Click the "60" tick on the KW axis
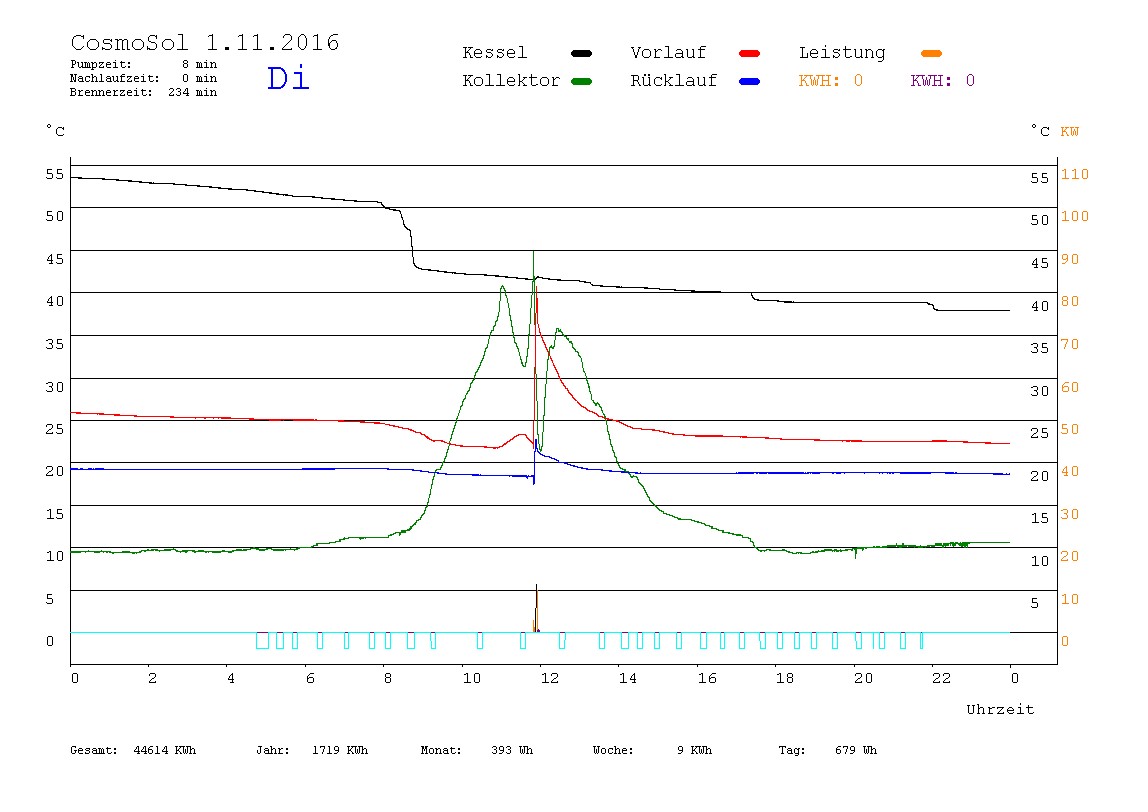This screenshot has height=812, width=1148. 1070,387
